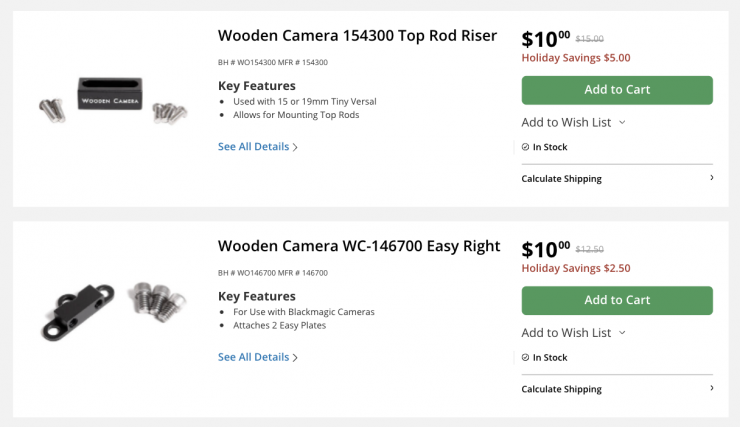This screenshot has height=427, width=740.
Task: Expand the Add to Wish List dropdown for the Easy Right
Action: point(566,332)
